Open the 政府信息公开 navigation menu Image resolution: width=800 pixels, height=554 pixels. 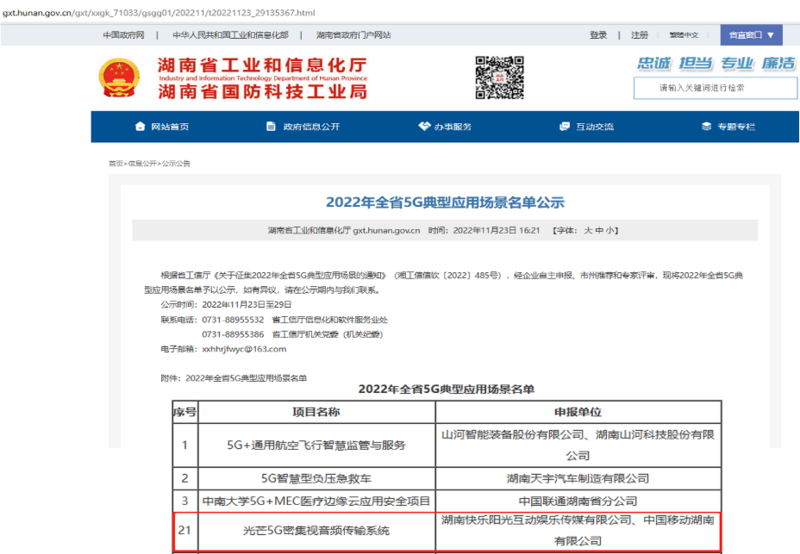(x=311, y=127)
